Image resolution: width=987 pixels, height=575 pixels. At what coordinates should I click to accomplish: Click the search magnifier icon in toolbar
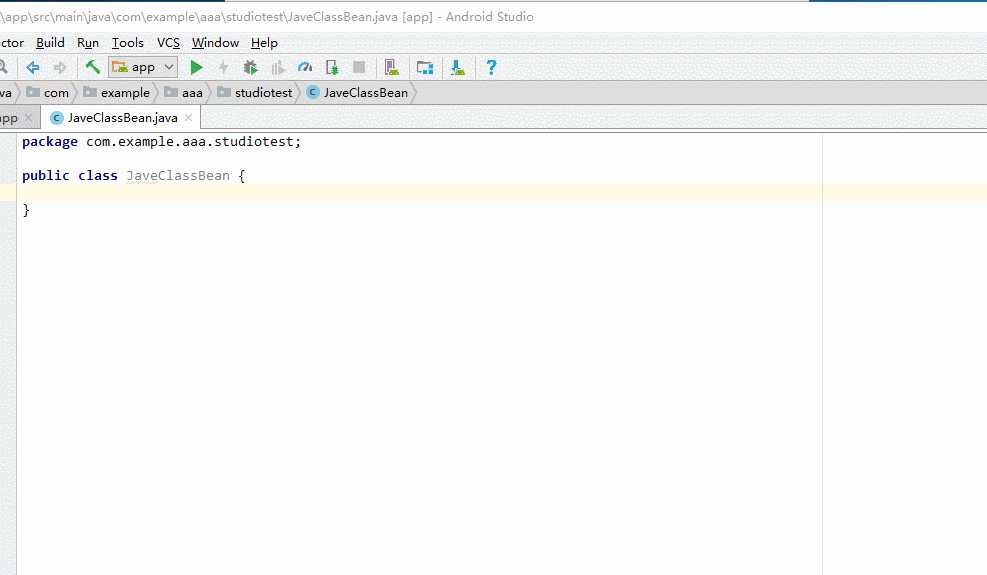coord(3,67)
